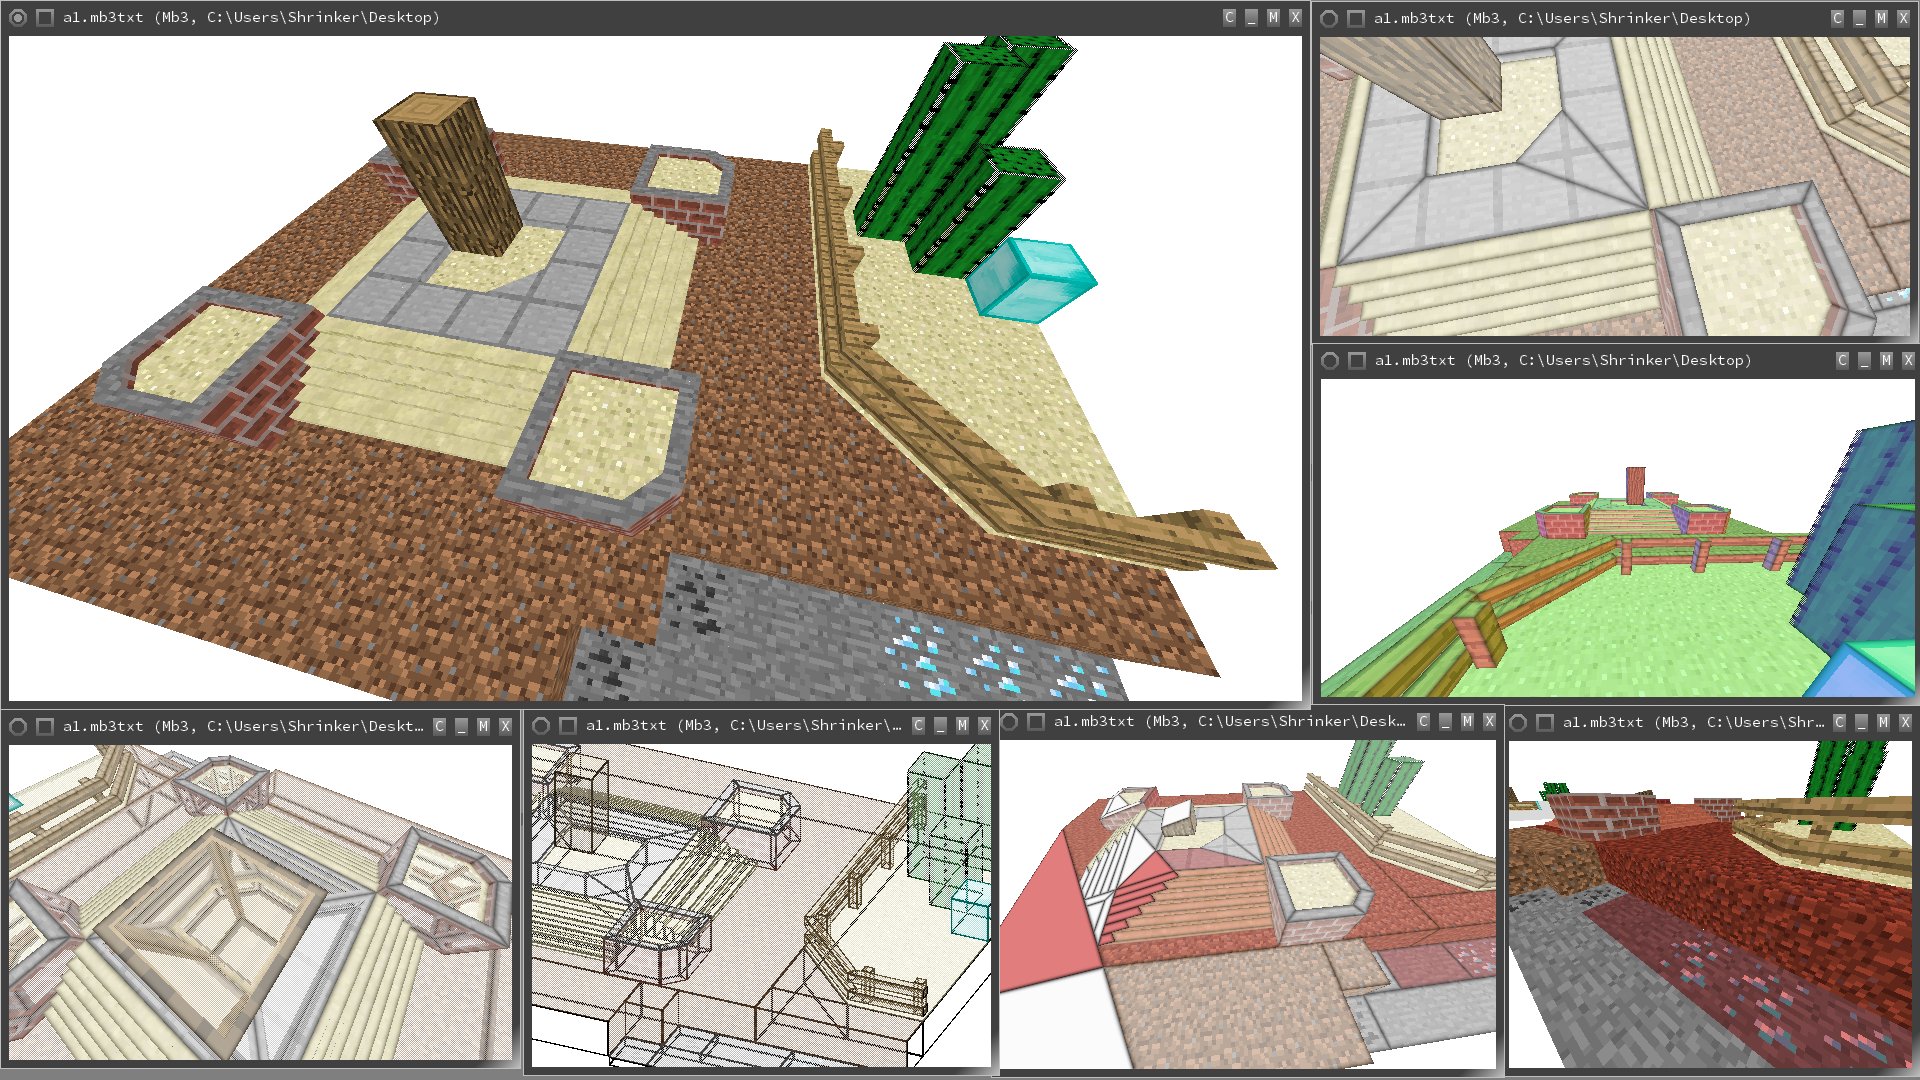This screenshot has width=1920, height=1080.
Task: Click the a1.mb3txt title text of the main window
Action: [103, 18]
